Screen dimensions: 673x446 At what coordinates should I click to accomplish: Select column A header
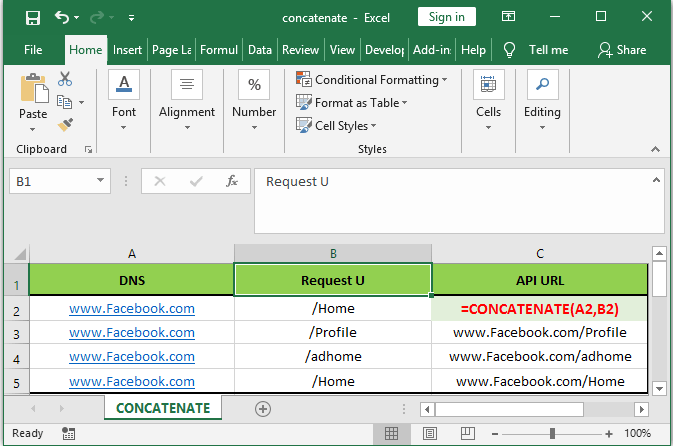point(132,254)
